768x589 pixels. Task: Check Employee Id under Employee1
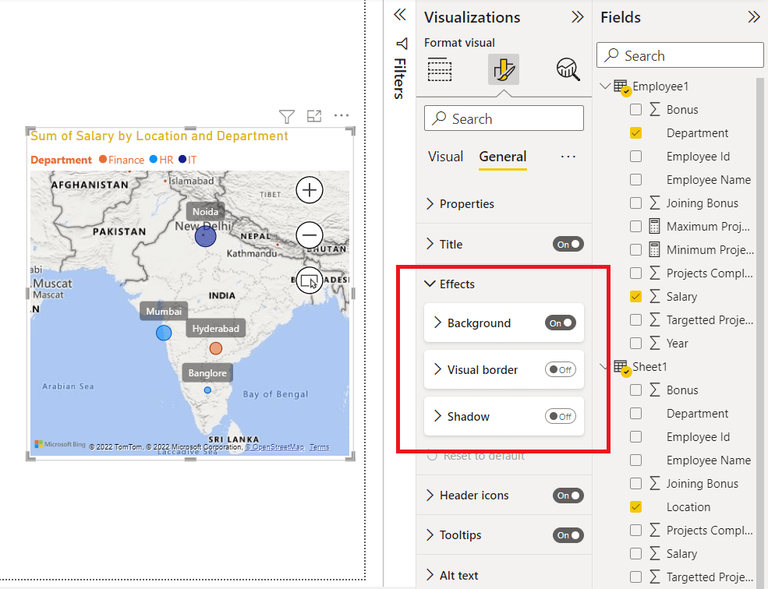(636, 156)
